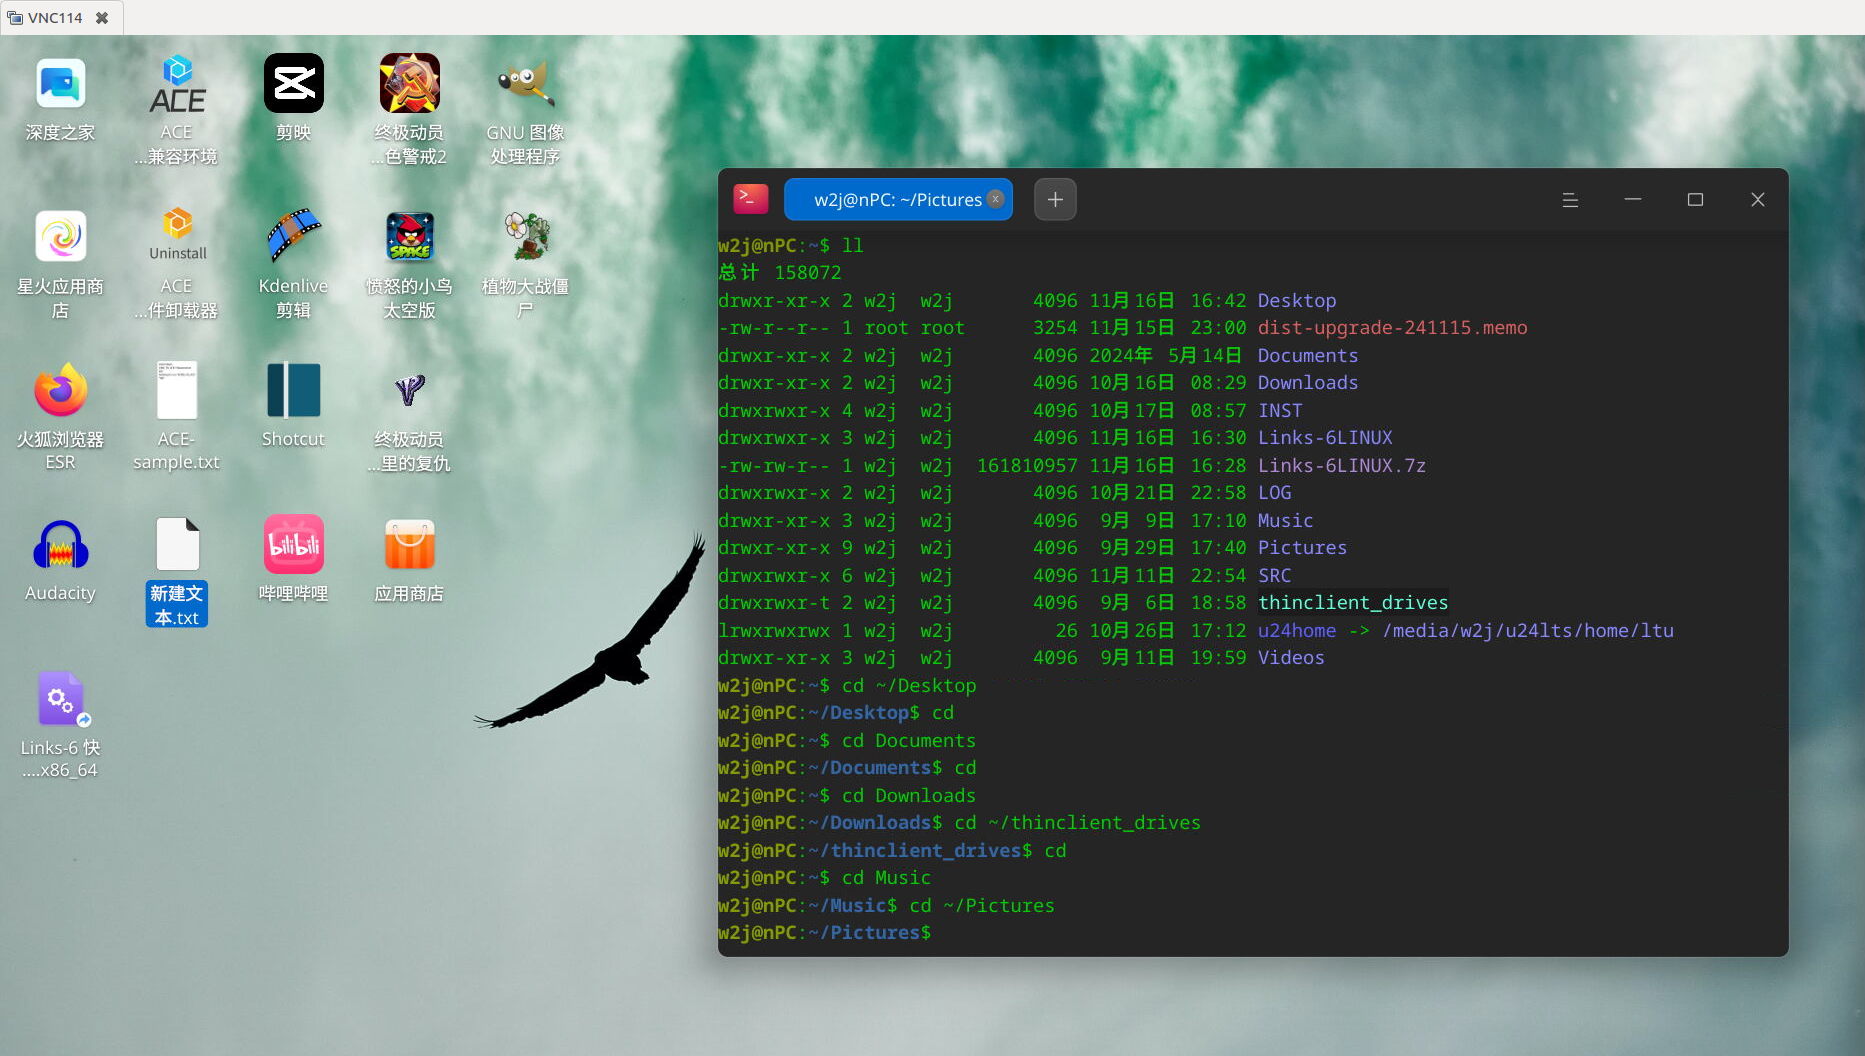Maximize the terminal window
The height and width of the screenshot is (1056, 1865).
pyautogui.click(x=1695, y=200)
